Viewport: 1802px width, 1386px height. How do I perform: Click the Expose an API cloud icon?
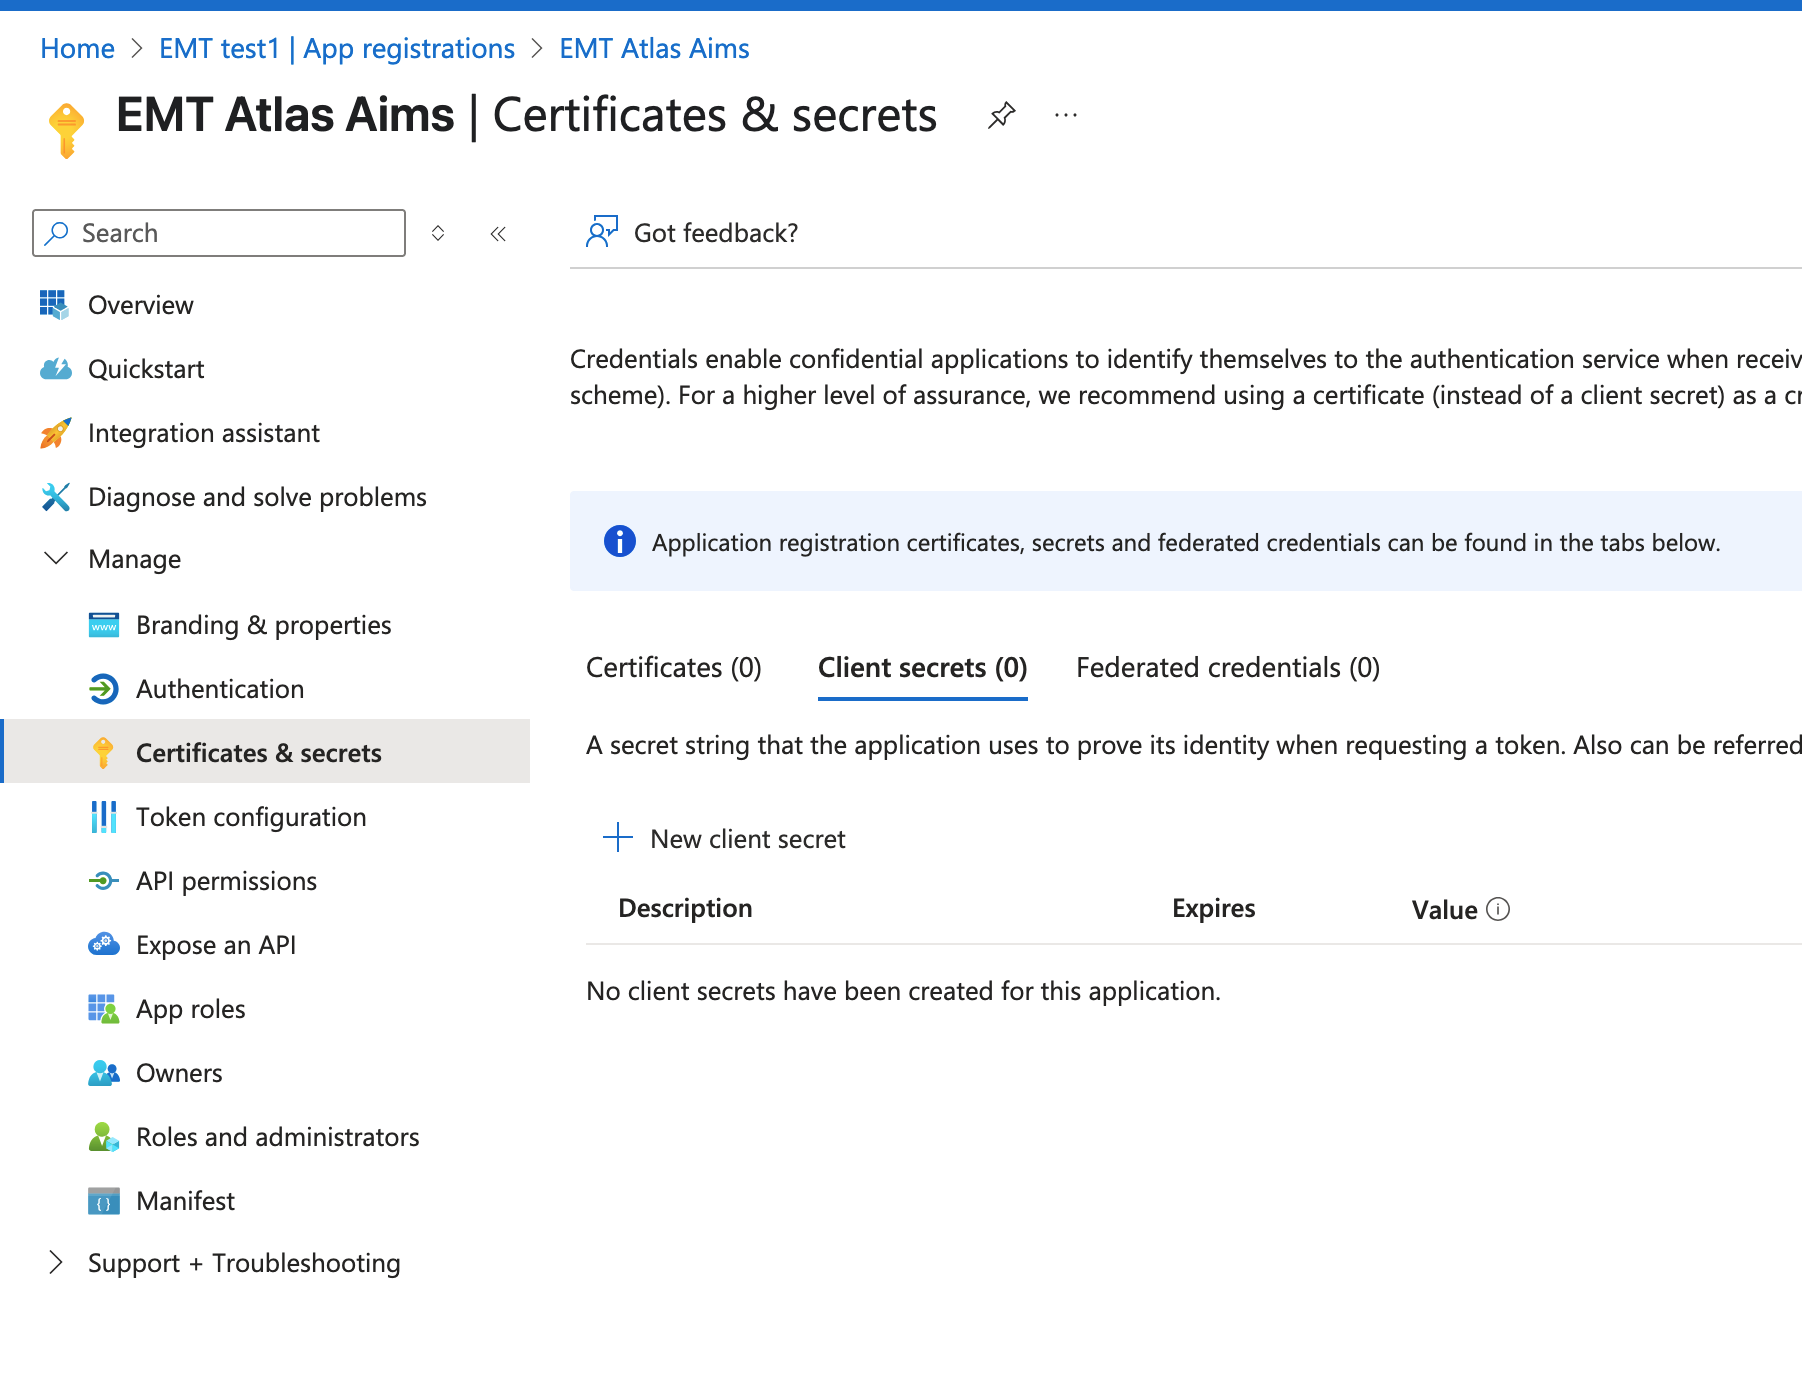[103, 945]
